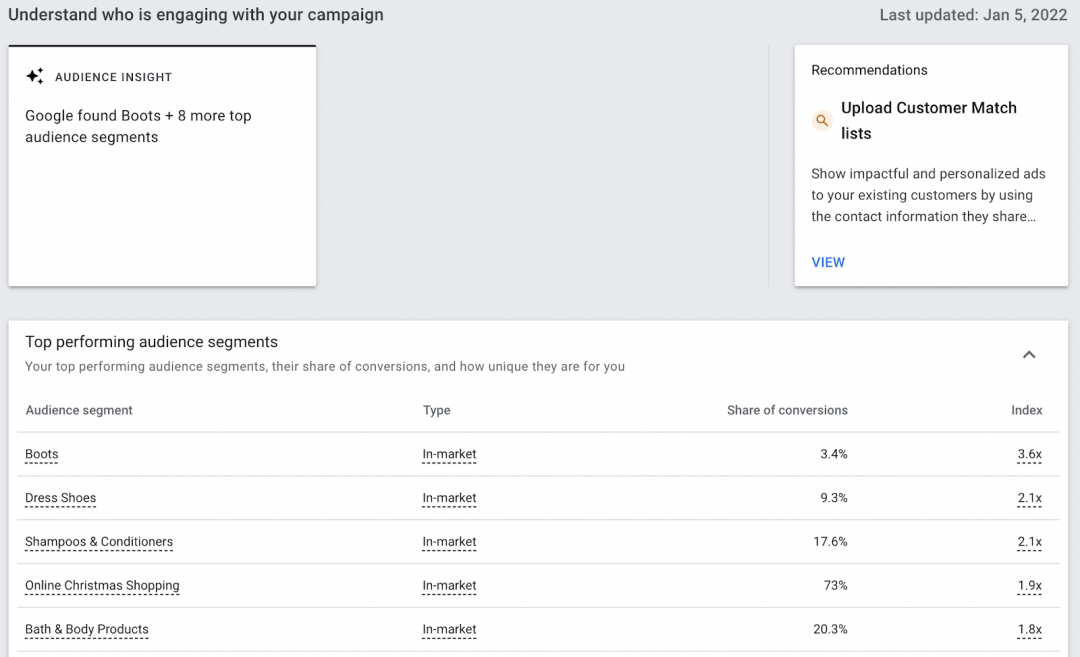Click the Audience Insight sparkle icon

(x=35, y=77)
